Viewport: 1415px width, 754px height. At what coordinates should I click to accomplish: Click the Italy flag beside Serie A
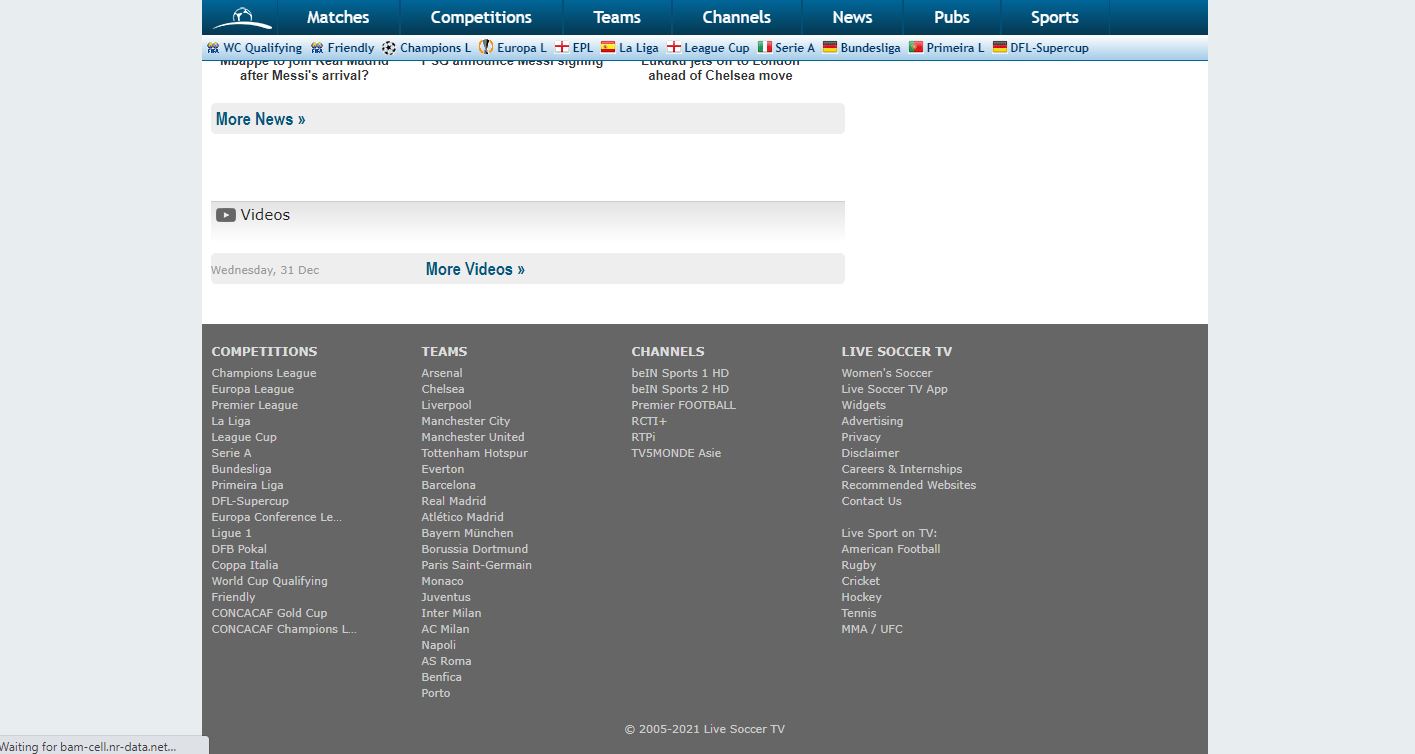click(x=765, y=47)
